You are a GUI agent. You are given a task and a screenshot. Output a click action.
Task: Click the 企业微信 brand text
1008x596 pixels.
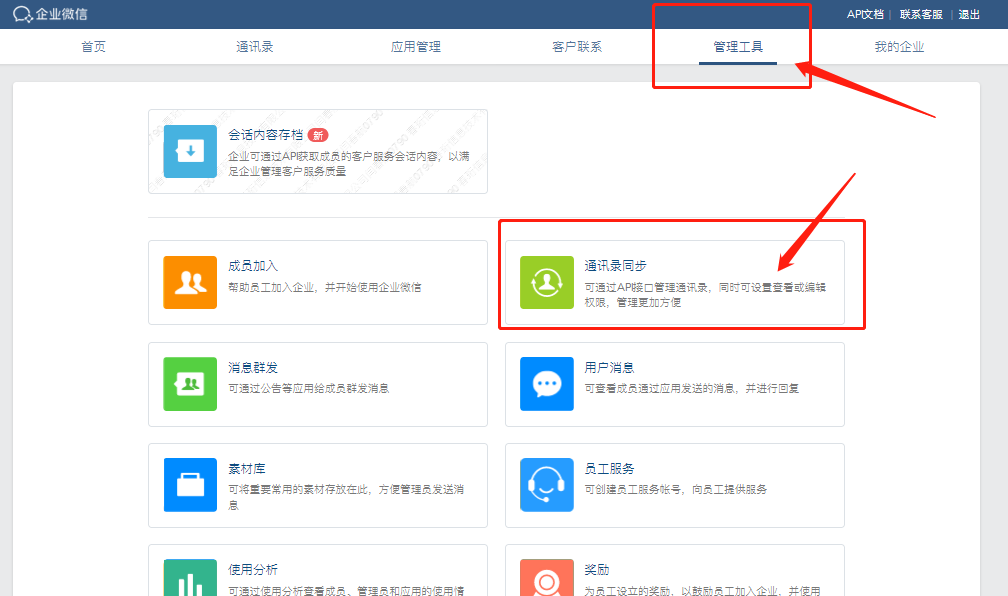[x=61, y=14]
